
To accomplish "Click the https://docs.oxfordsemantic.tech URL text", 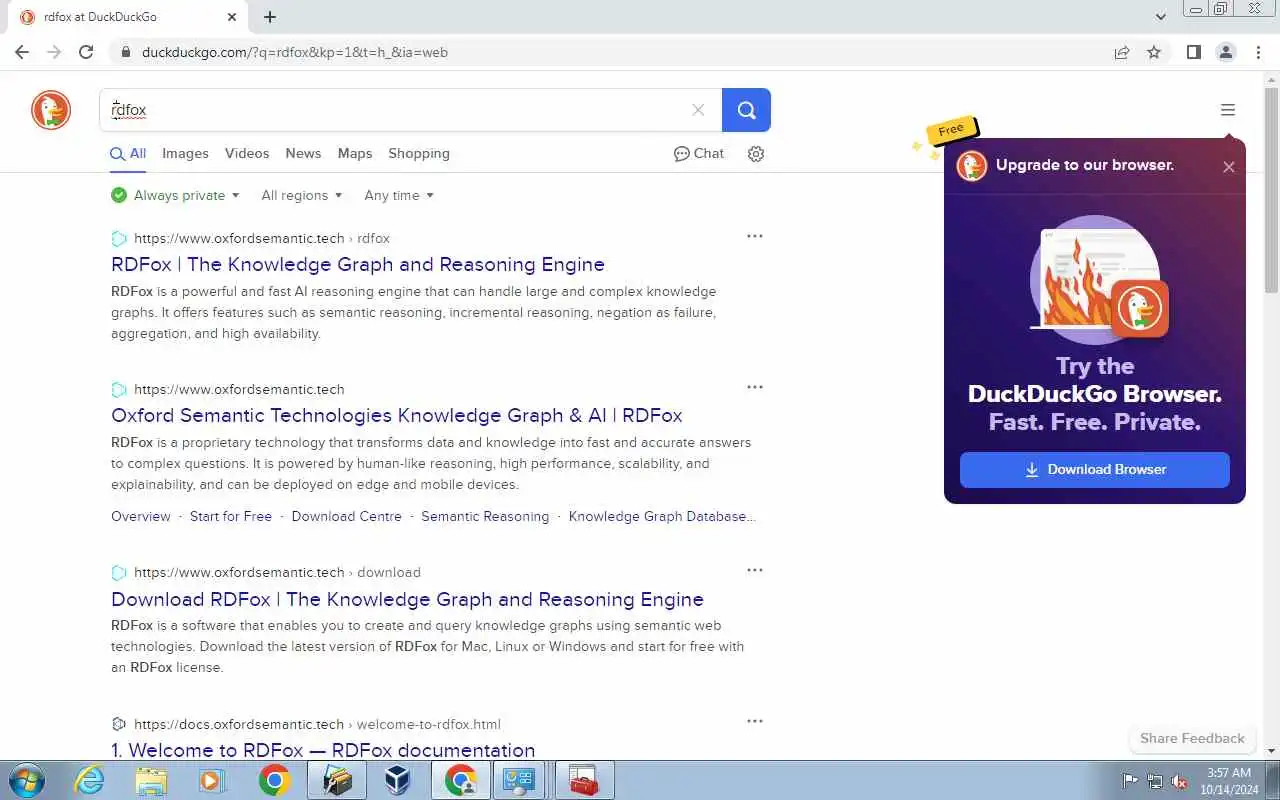I will coord(239,724).
